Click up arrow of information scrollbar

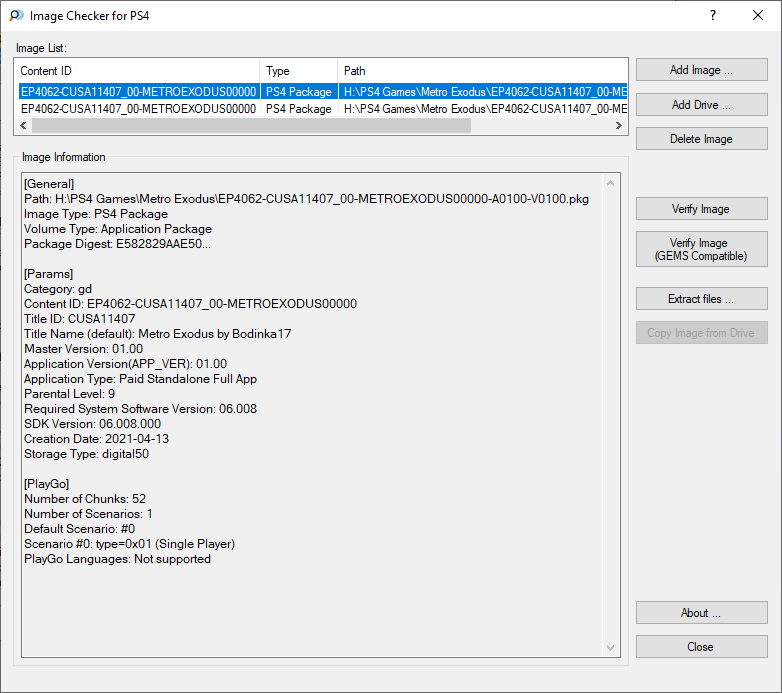[x=610, y=183]
